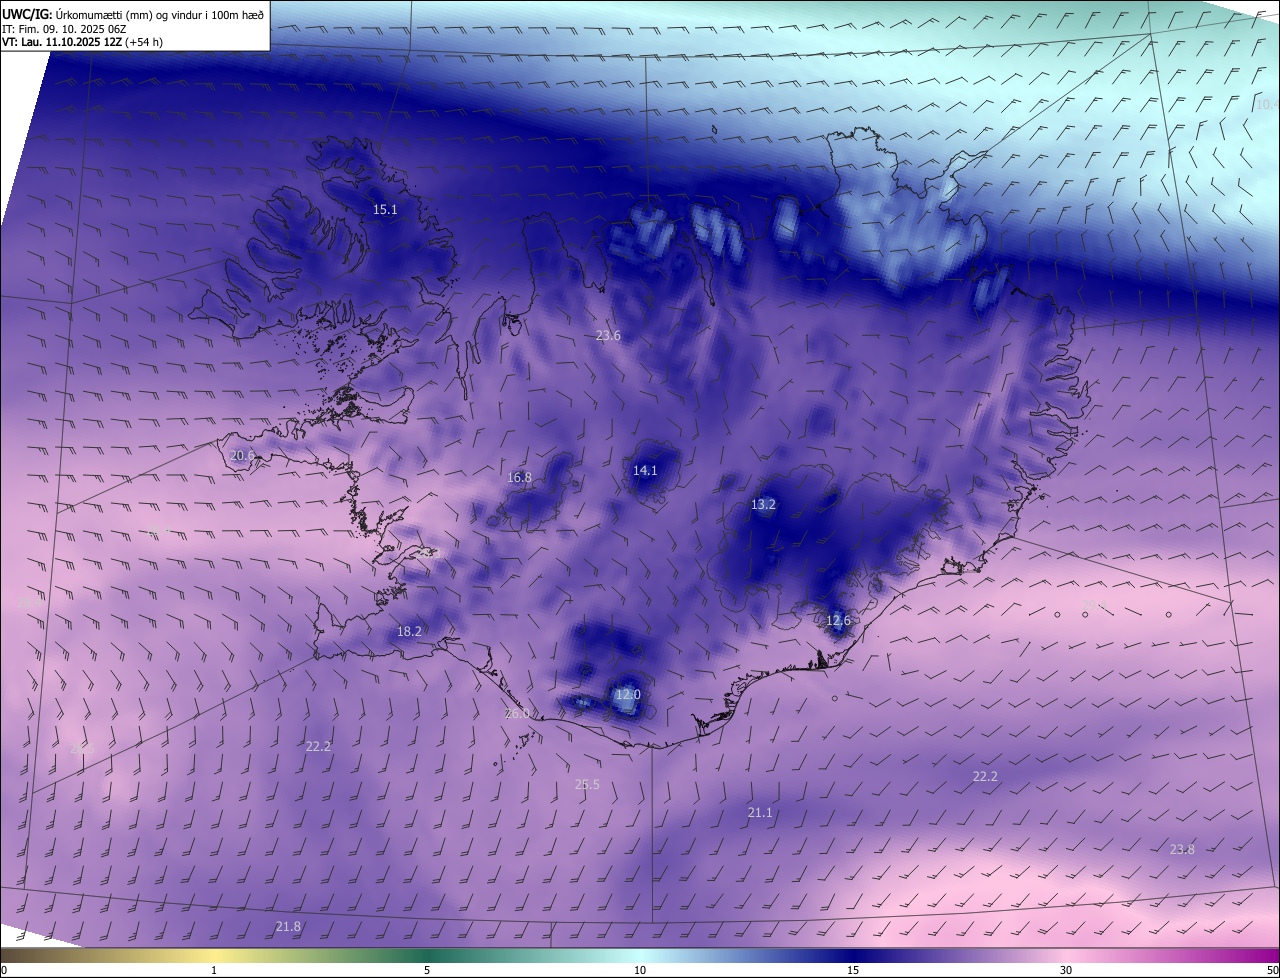This screenshot has height=978, width=1280.
Task: Click the 21.1 value over the ocean
Action: pos(760,813)
